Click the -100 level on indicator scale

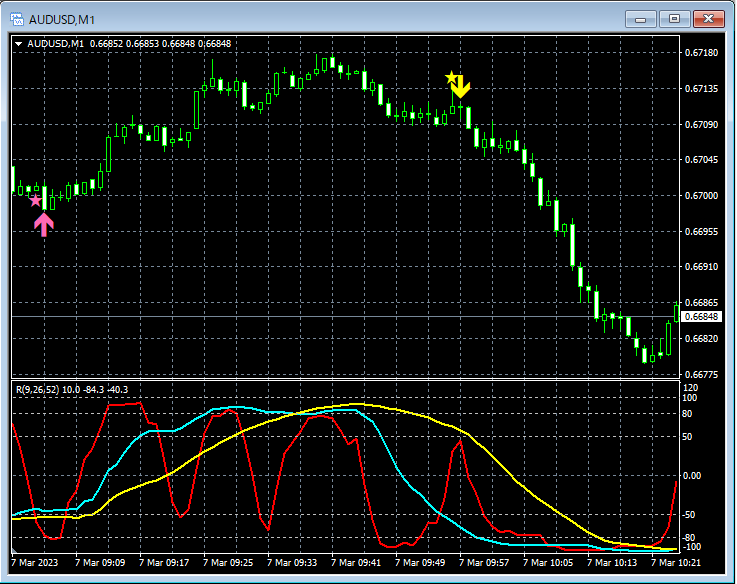[x=692, y=547]
